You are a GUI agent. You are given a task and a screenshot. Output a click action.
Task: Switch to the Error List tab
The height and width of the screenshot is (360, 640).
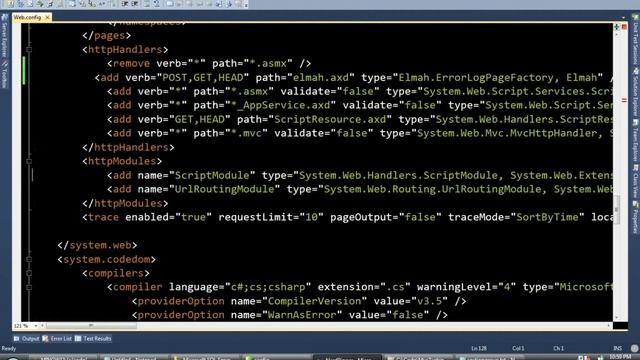click(57, 339)
